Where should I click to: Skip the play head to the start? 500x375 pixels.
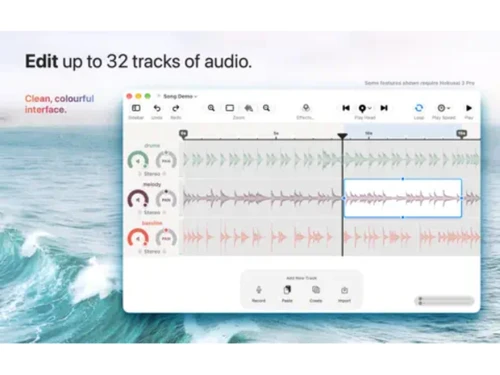tap(346, 108)
